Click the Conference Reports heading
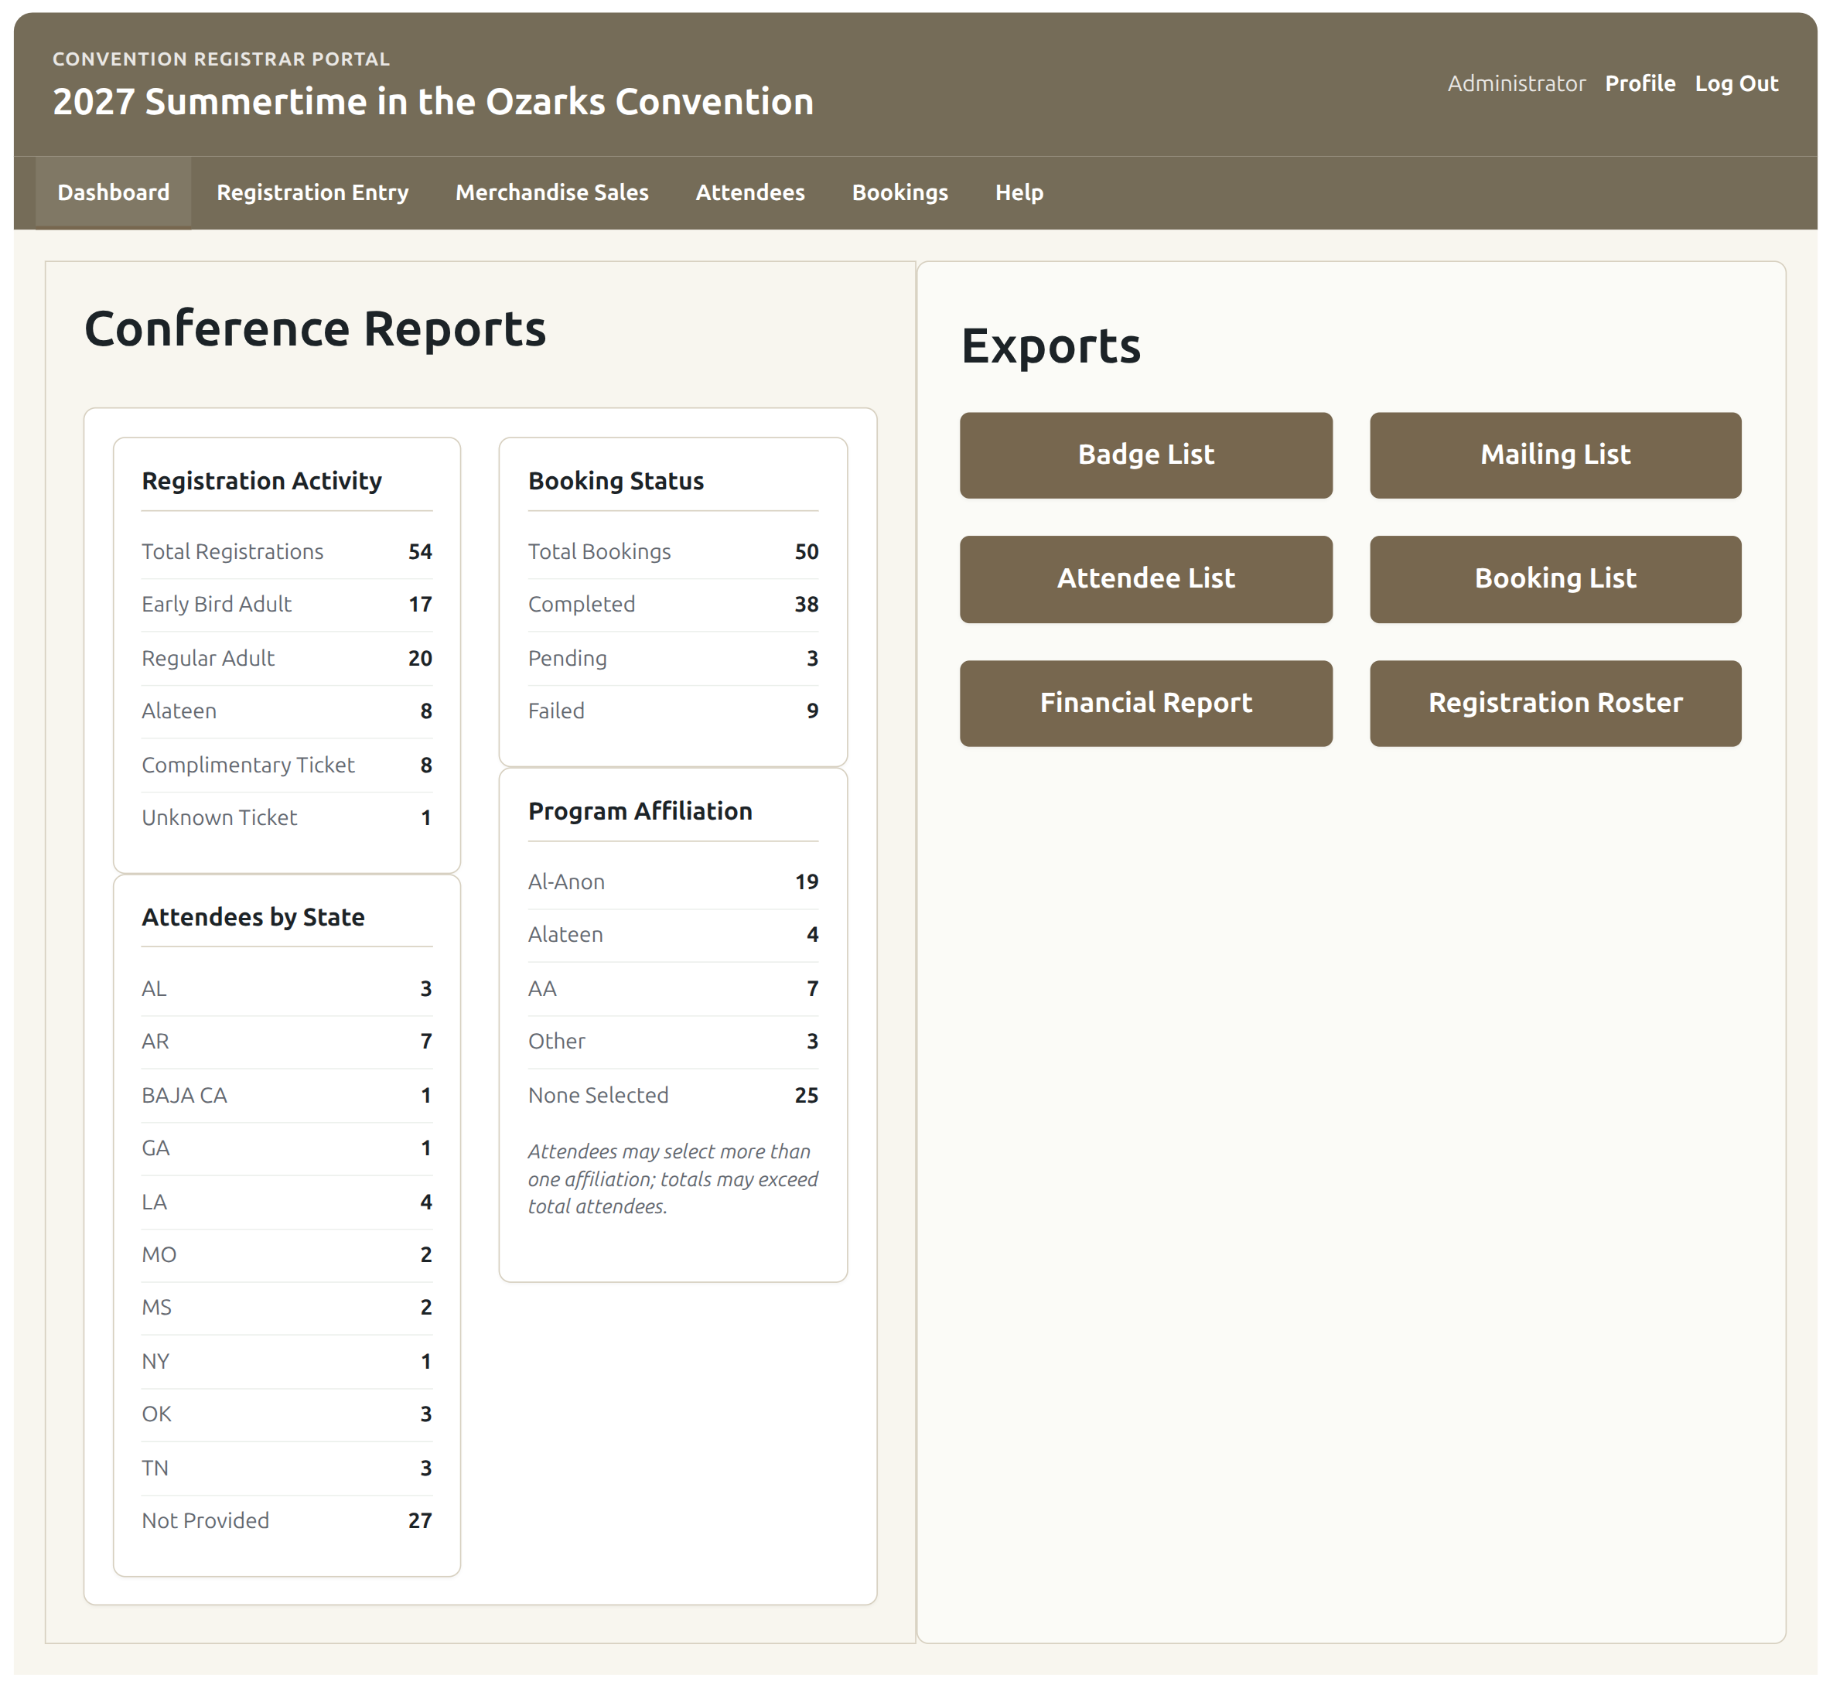 pyautogui.click(x=315, y=329)
